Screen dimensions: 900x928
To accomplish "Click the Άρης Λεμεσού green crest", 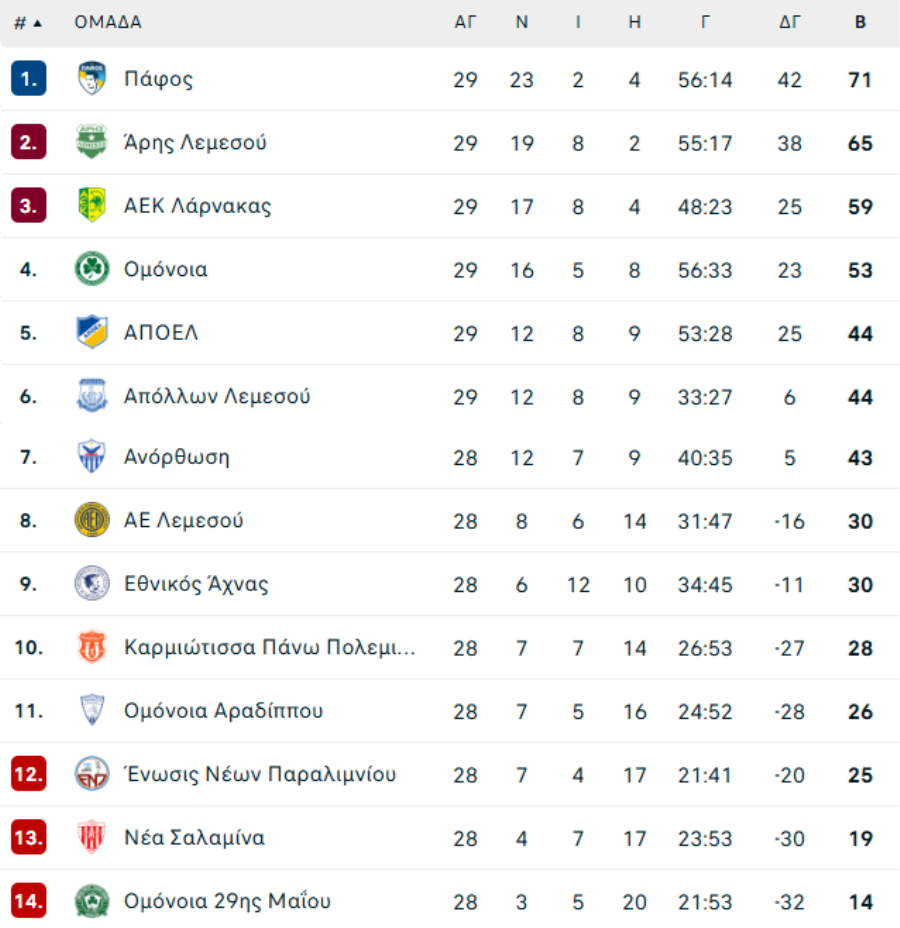I will pos(92,141).
